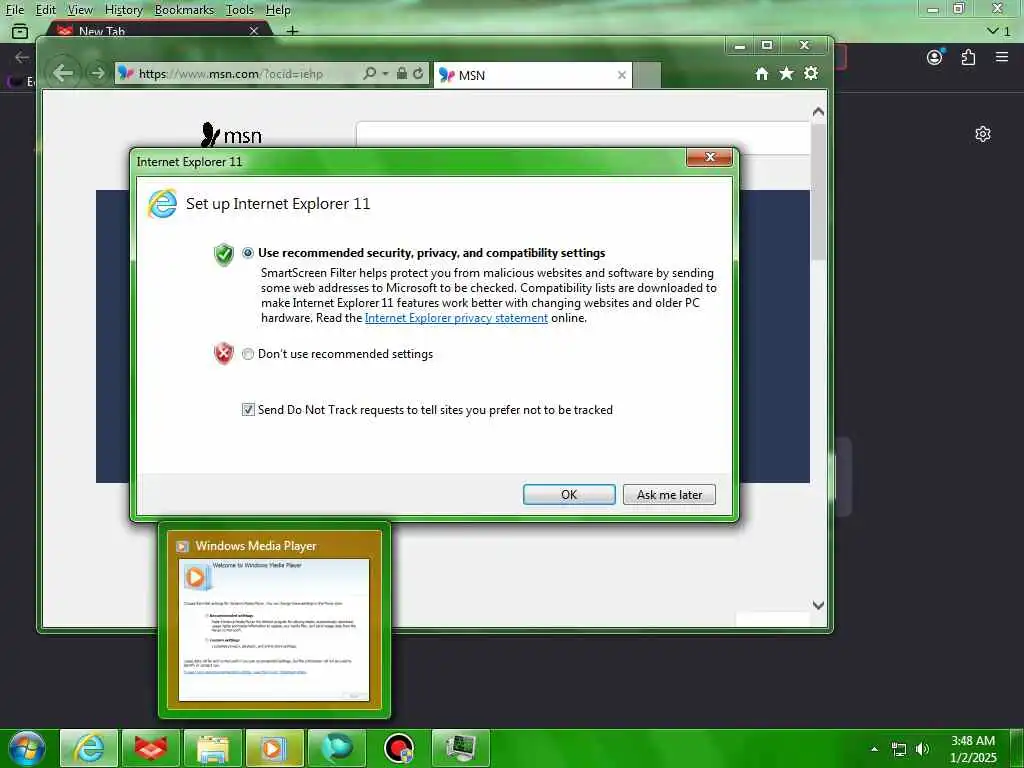Click Internet Explorer taskbar icon
This screenshot has width=1024, height=768.
tap(89, 748)
